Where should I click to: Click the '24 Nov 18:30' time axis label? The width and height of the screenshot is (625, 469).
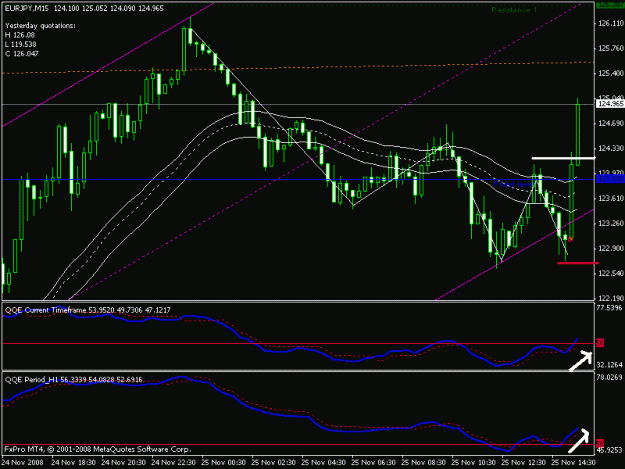click(73, 463)
